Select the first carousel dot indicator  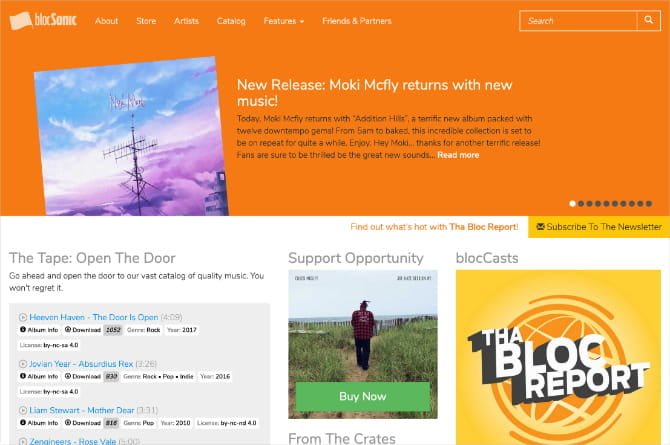(572, 203)
